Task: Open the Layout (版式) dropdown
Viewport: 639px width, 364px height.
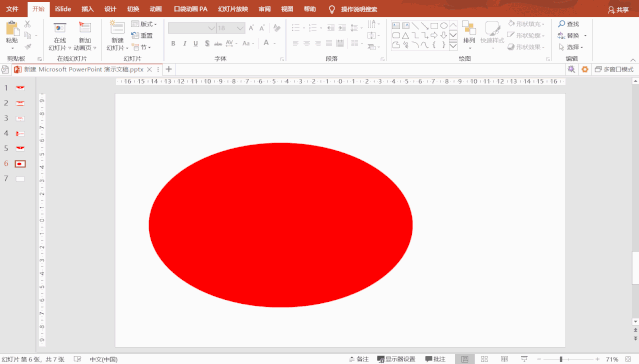Action: click(144, 24)
